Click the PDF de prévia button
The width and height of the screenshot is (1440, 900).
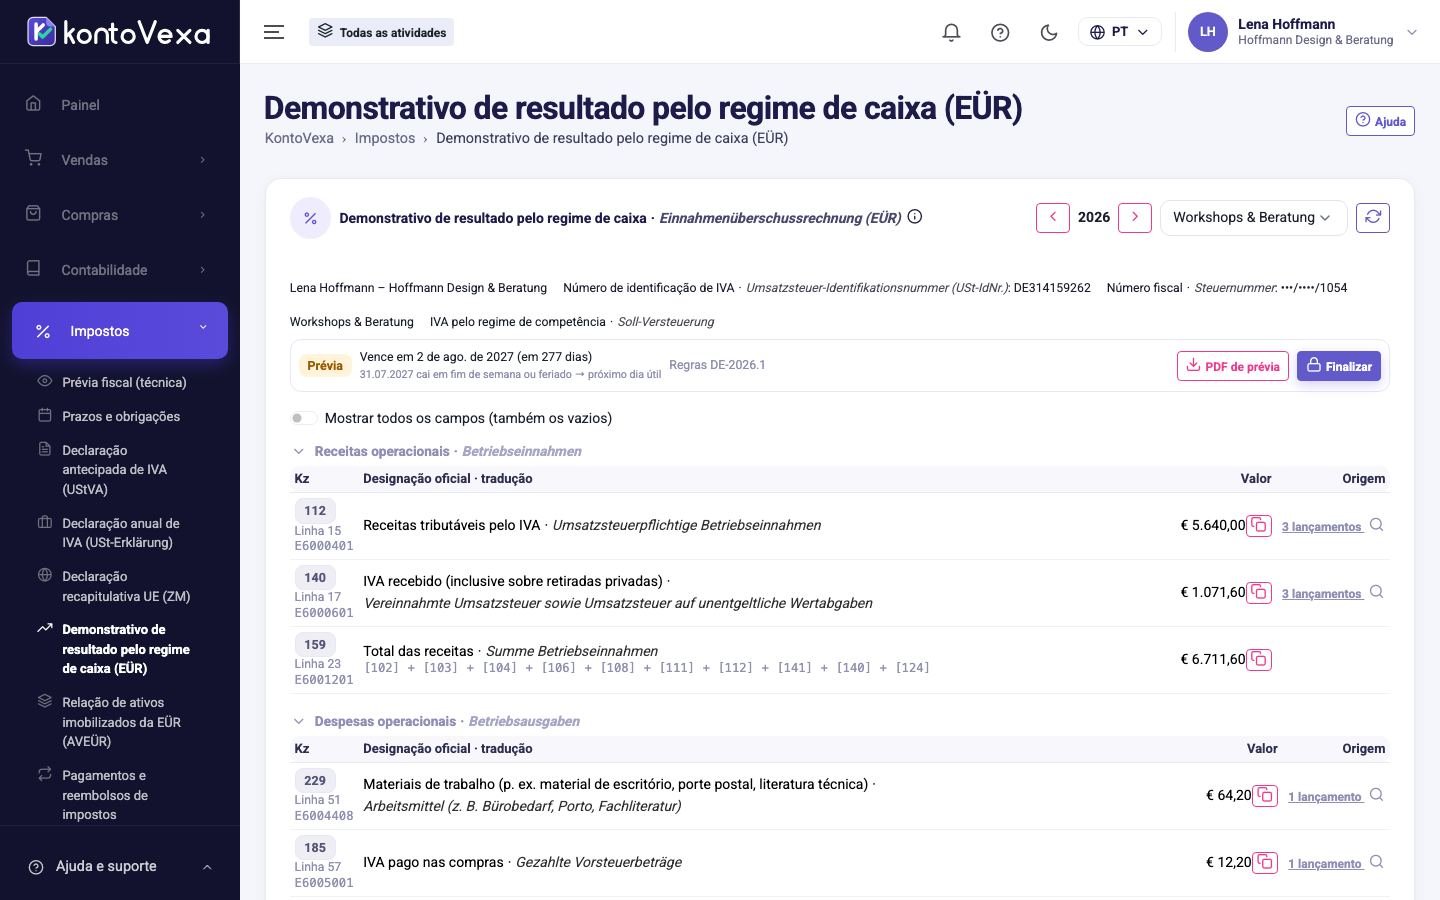point(1233,366)
